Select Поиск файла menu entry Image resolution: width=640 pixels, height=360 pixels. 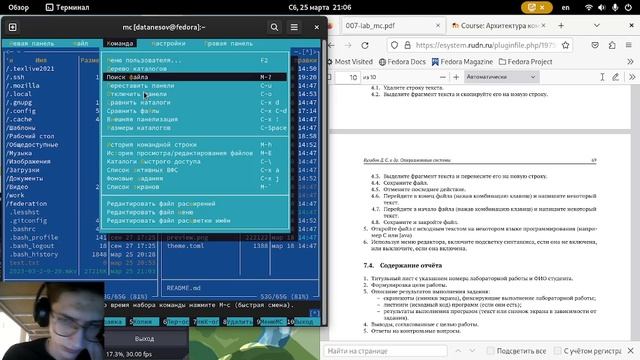[194, 77]
